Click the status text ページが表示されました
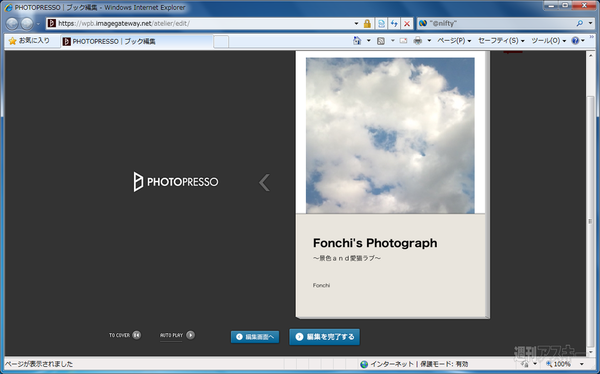 tap(38, 364)
